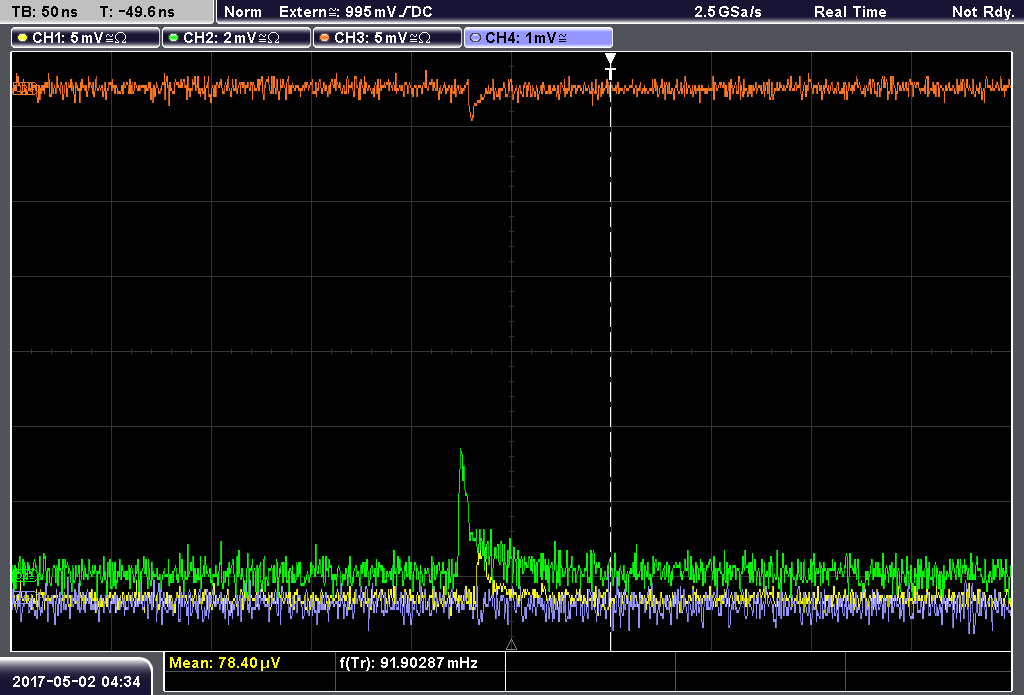The height and width of the screenshot is (695, 1024).
Task: Click the Not Rdy. status indicator
Action: [982, 12]
